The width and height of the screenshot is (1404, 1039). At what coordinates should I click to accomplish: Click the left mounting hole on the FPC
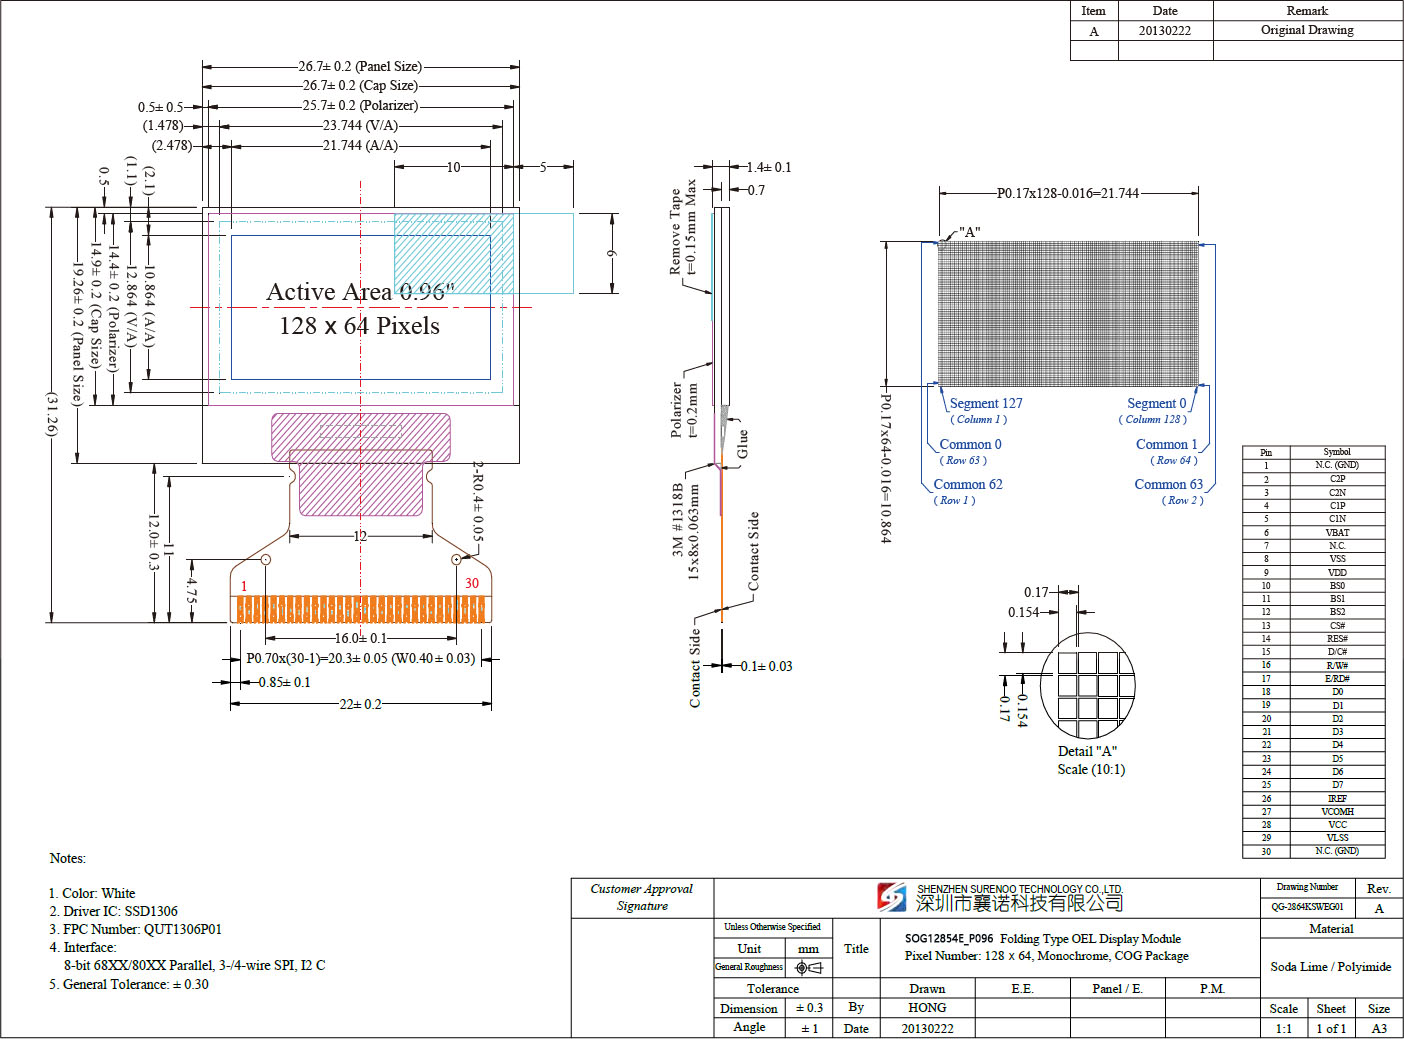[x=266, y=560]
